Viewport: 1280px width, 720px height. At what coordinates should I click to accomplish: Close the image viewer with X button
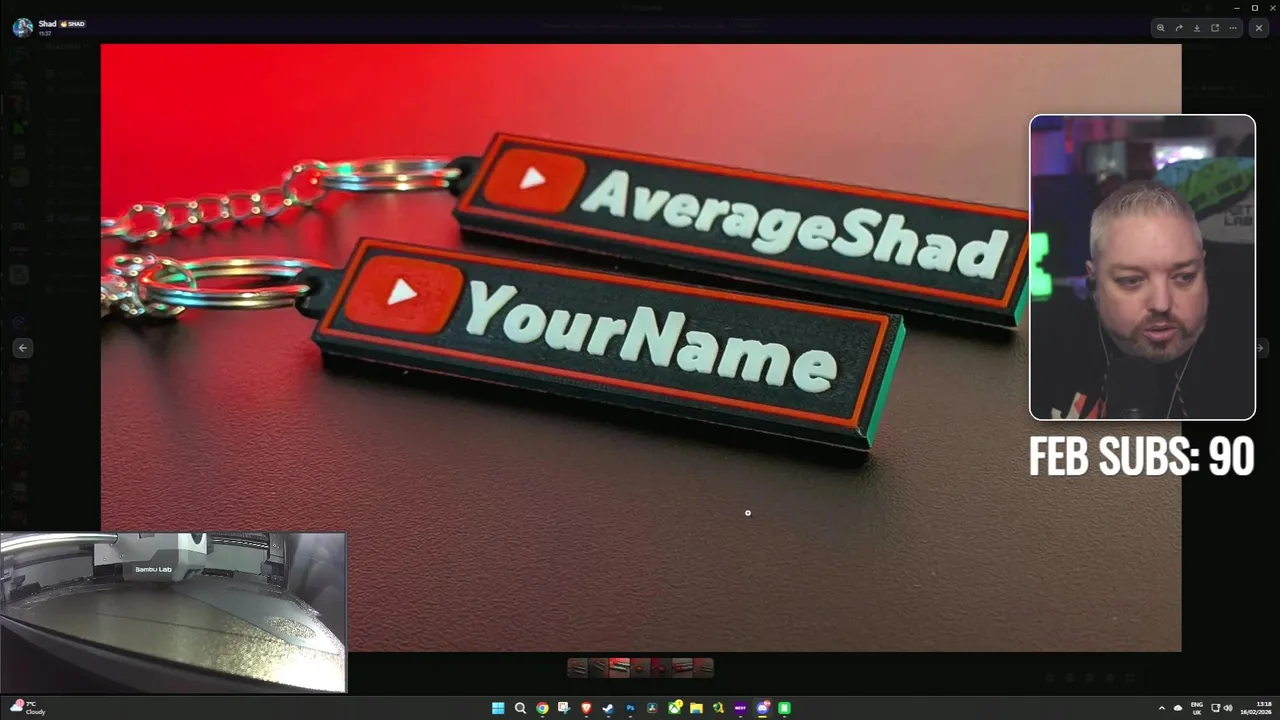point(1259,28)
